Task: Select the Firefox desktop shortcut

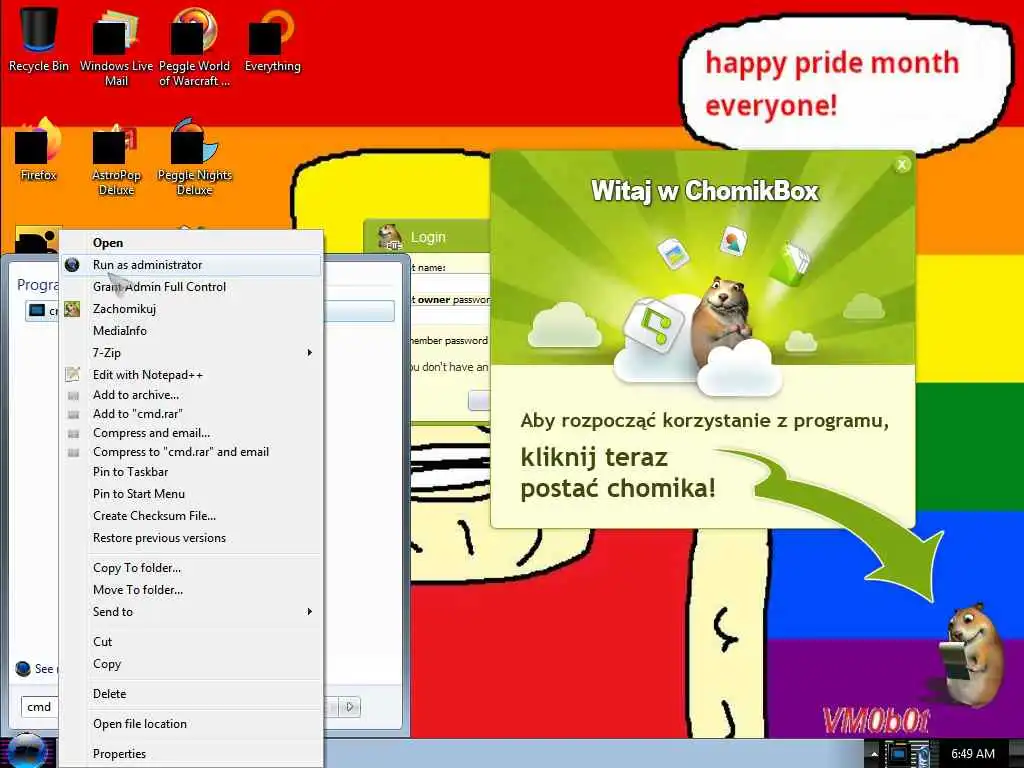Action: (x=39, y=149)
